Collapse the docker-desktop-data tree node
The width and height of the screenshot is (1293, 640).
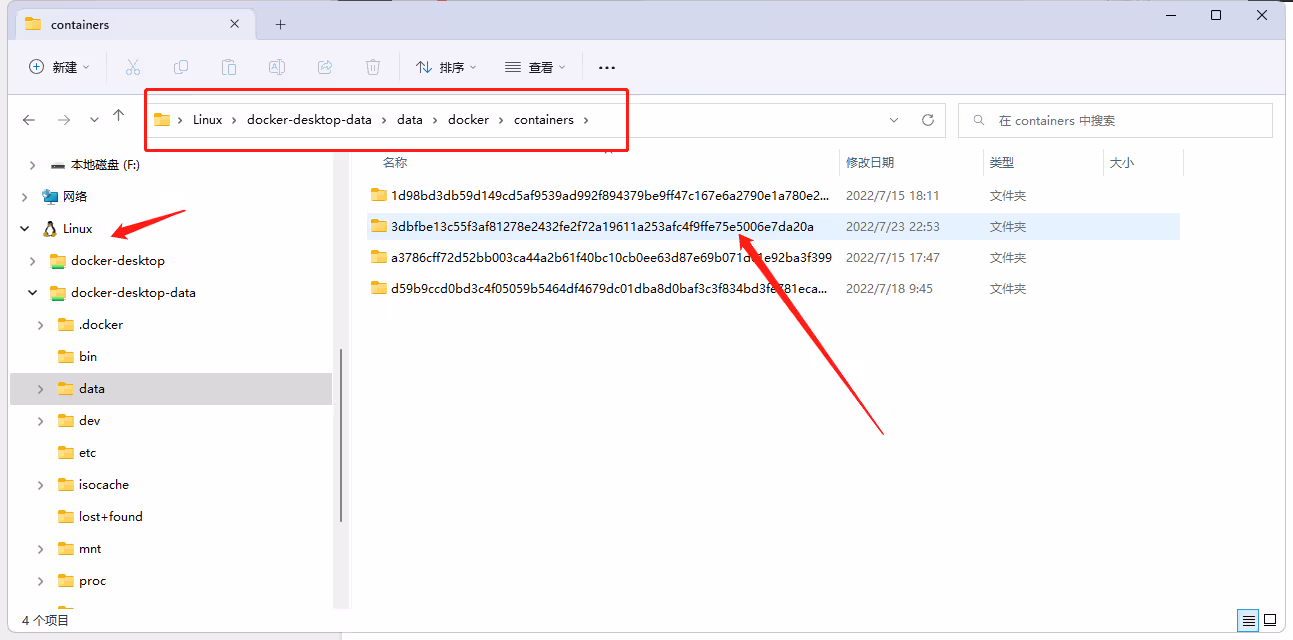(x=33, y=293)
